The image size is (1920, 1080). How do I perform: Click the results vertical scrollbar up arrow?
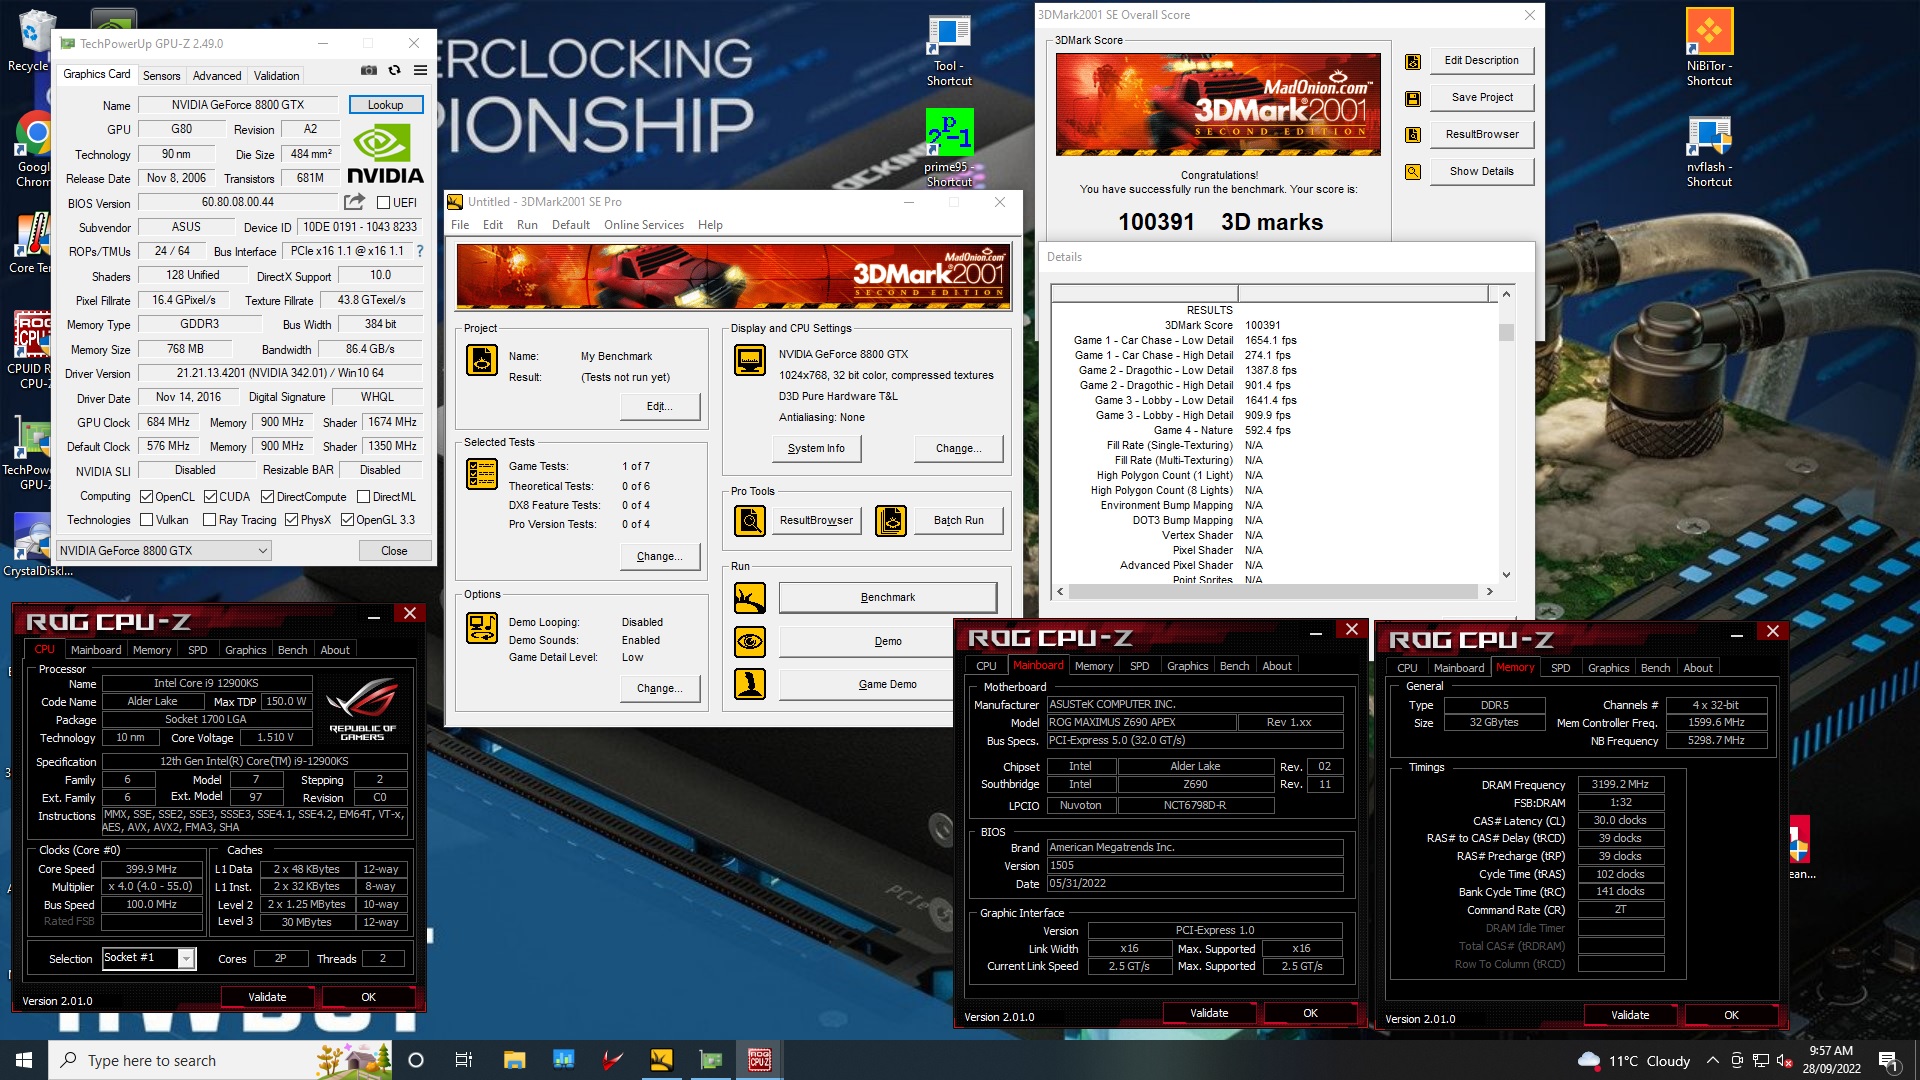[x=1506, y=294]
